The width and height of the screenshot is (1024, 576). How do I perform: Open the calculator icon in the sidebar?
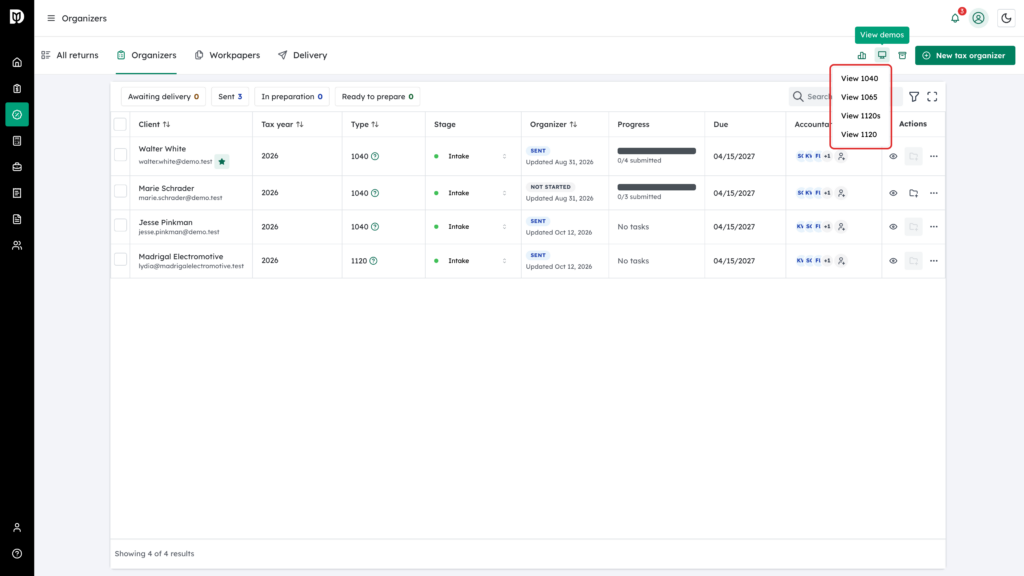point(17,141)
